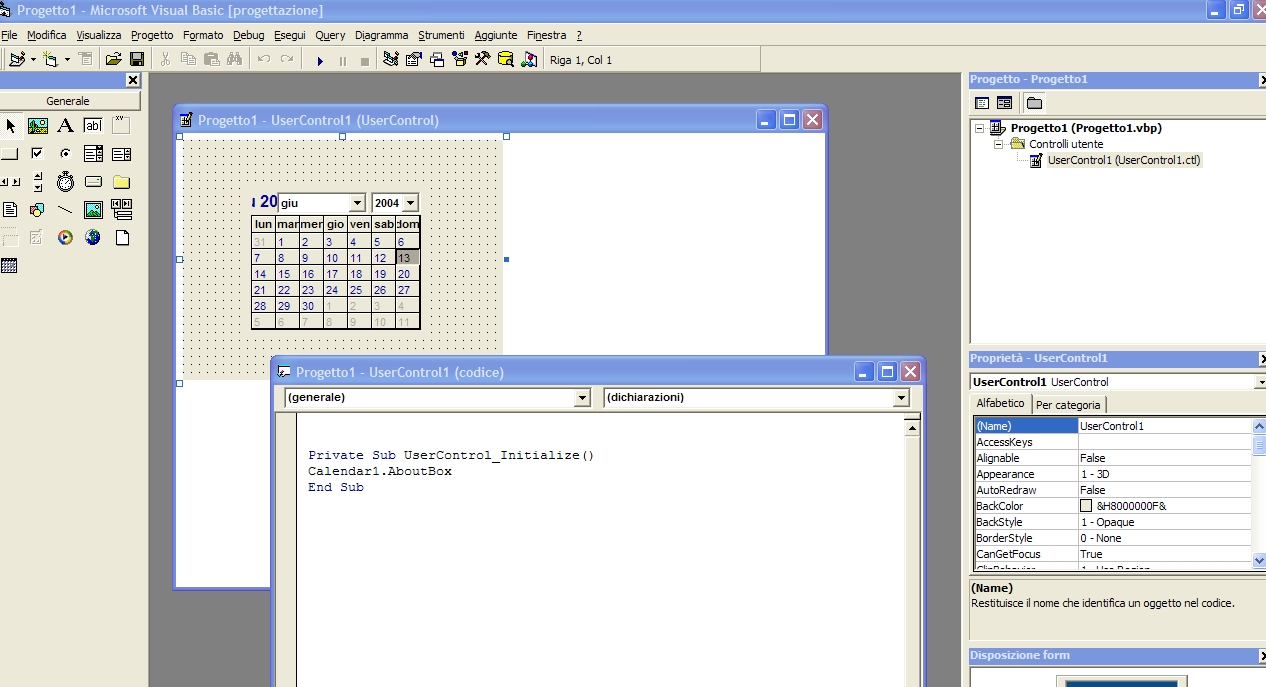Click the Generale toolbox tab button
The width and height of the screenshot is (1266, 687).
[68, 101]
